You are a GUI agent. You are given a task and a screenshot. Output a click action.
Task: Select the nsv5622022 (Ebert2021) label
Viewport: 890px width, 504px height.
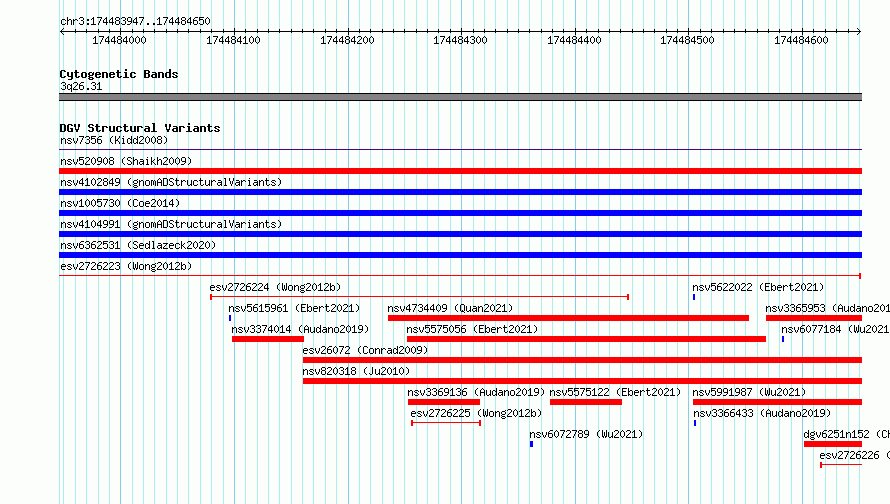(x=758, y=287)
